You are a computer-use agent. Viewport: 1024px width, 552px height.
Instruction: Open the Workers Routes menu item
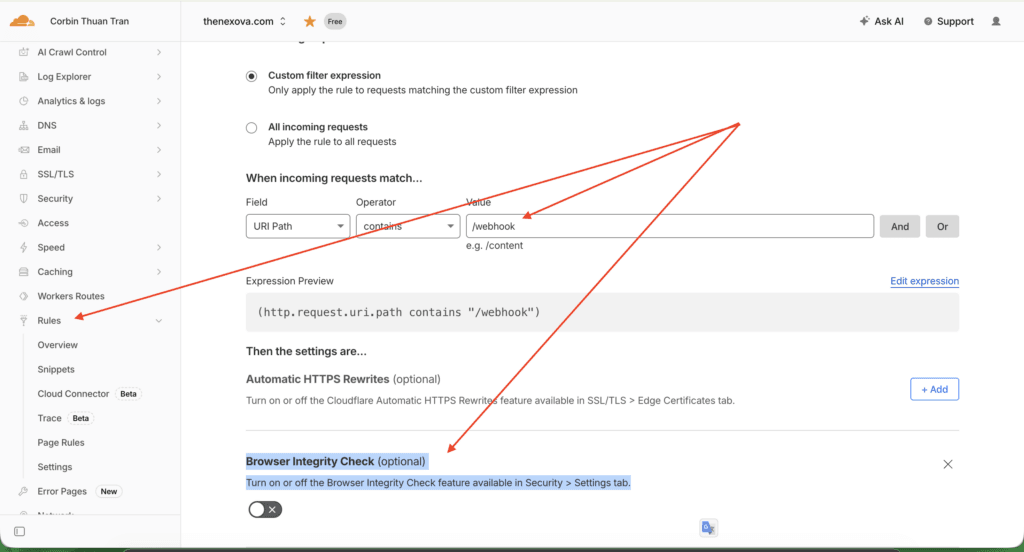tap(71, 296)
